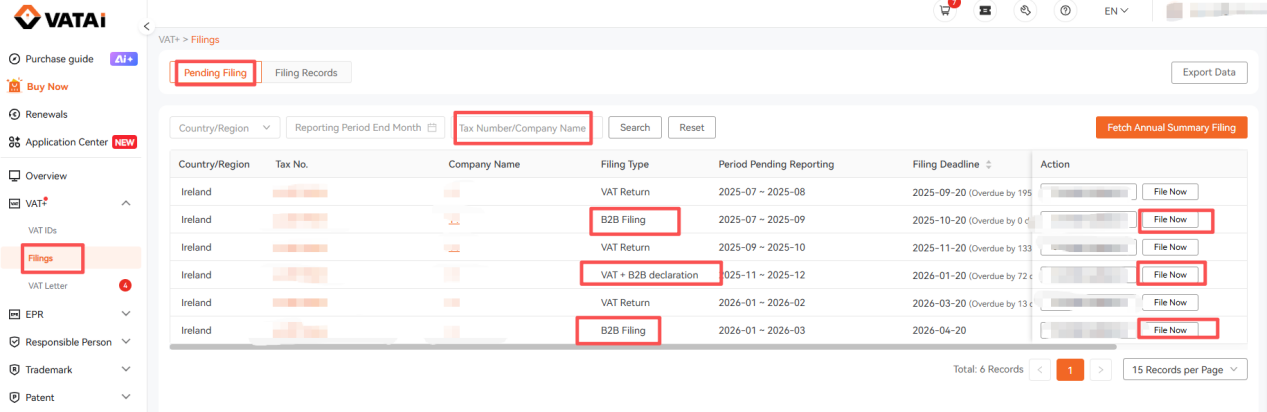Open the EN language dropdown
The height and width of the screenshot is (412, 1267).
(x=1116, y=11)
